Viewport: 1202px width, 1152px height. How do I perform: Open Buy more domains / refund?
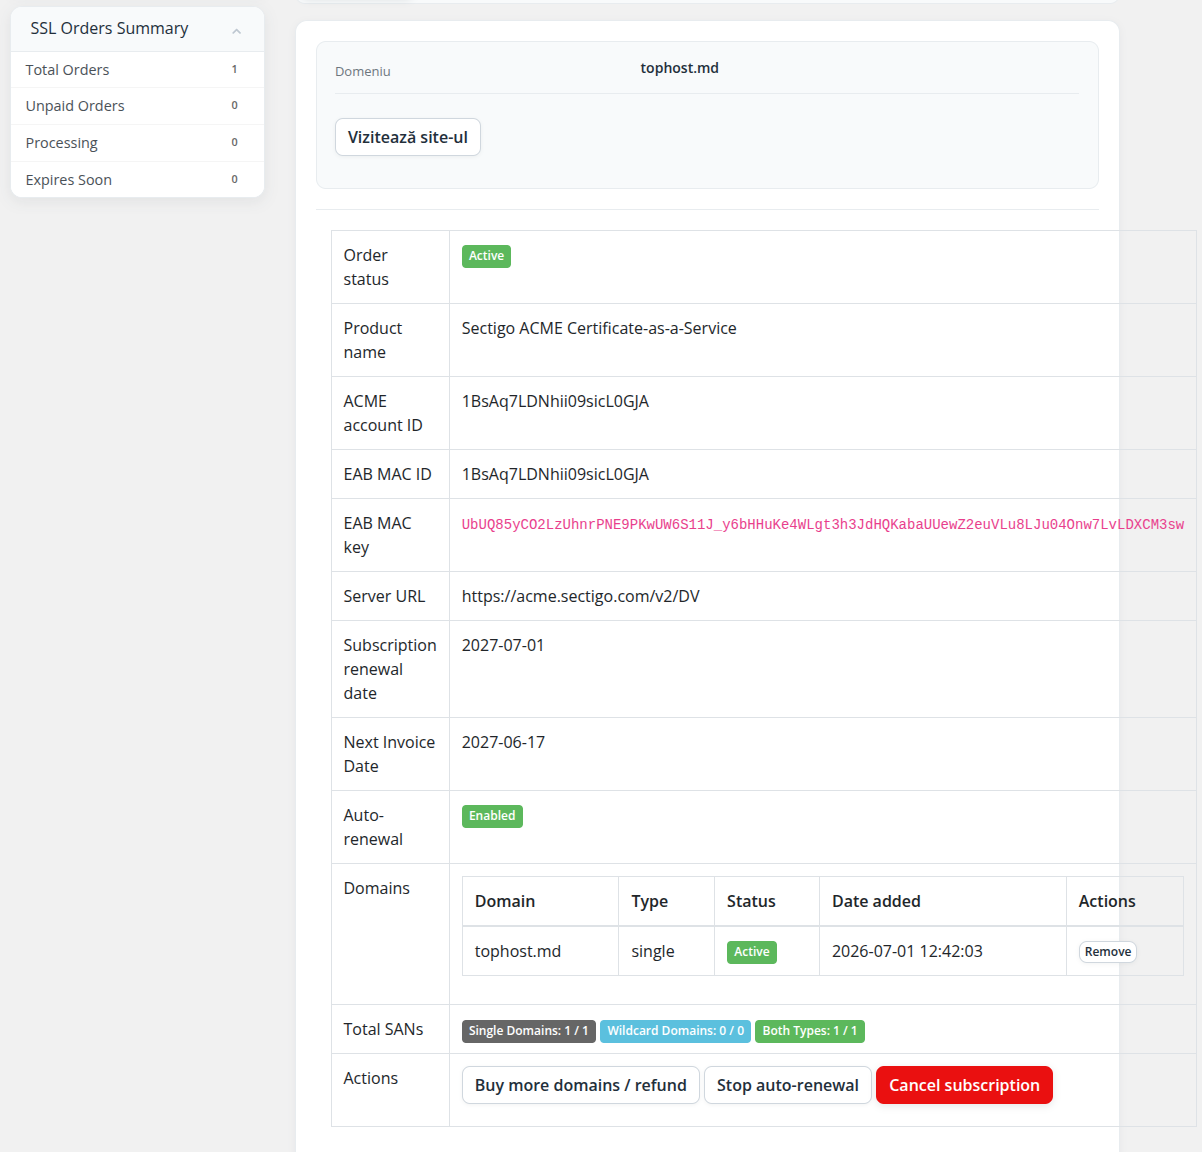pyautogui.click(x=581, y=1085)
